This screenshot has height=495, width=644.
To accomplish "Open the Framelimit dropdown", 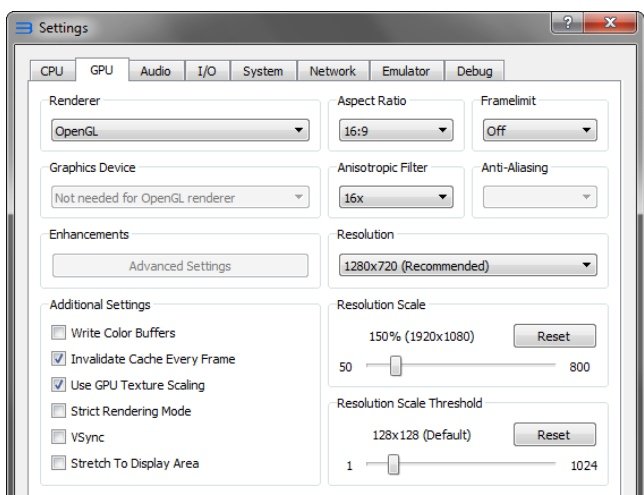I will tap(539, 130).
